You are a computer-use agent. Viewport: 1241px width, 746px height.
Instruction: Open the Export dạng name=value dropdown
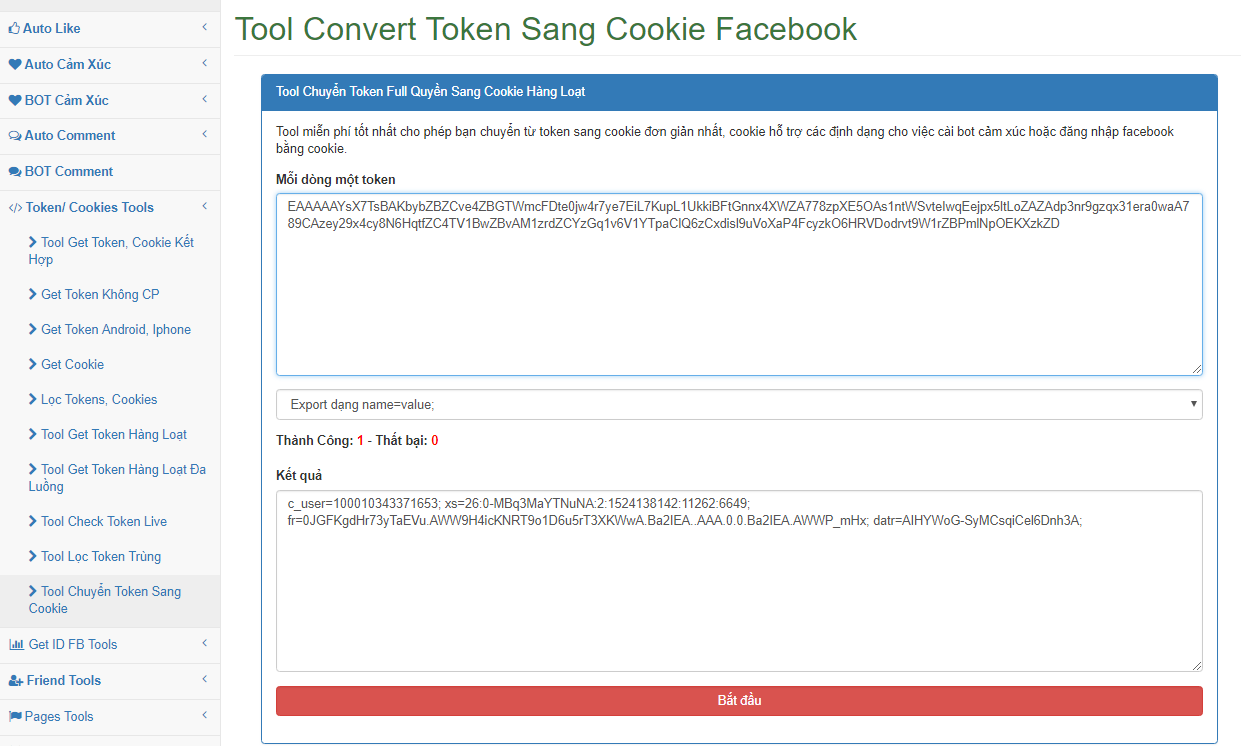pos(739,405)
